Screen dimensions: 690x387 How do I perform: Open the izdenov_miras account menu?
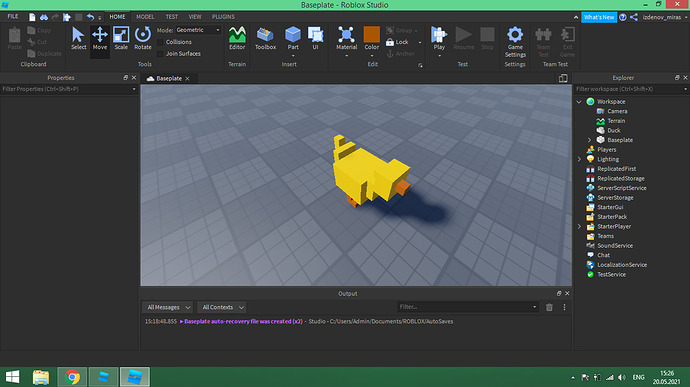(x=664, y=17)
